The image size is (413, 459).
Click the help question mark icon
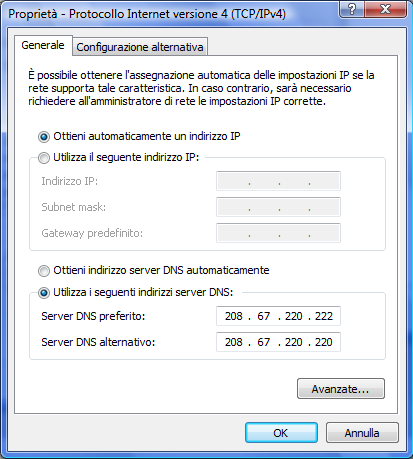(352, 9)
